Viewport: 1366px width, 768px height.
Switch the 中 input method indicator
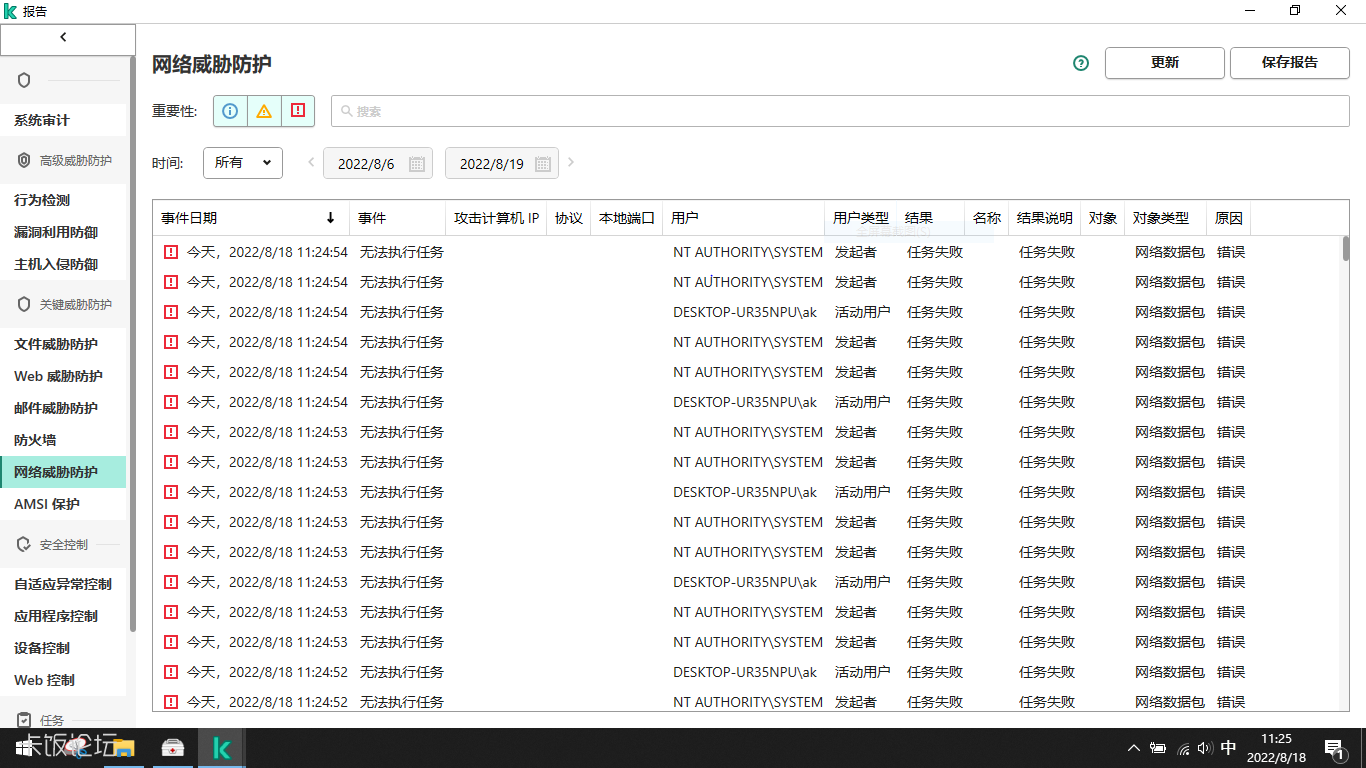(1229, 748)
